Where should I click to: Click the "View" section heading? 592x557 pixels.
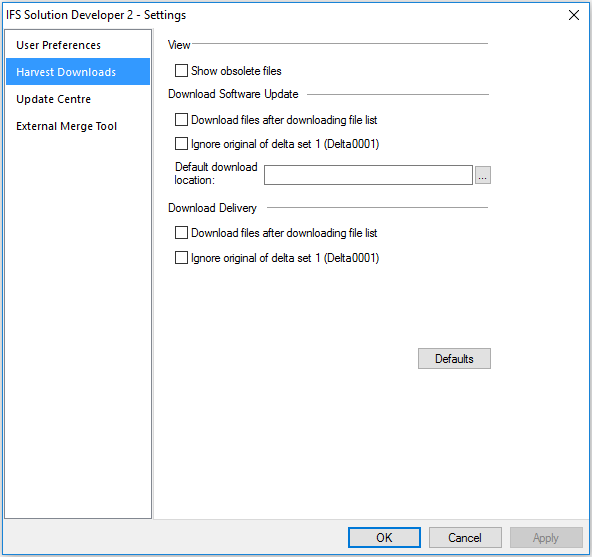pos(179,45)
